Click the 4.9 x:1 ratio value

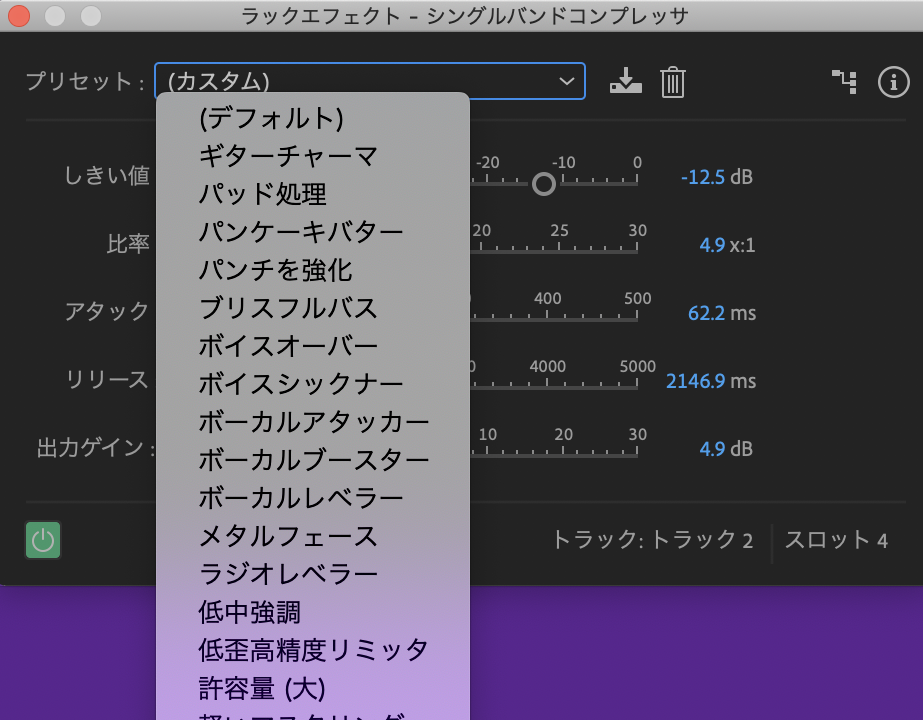[x=711, y=245]
